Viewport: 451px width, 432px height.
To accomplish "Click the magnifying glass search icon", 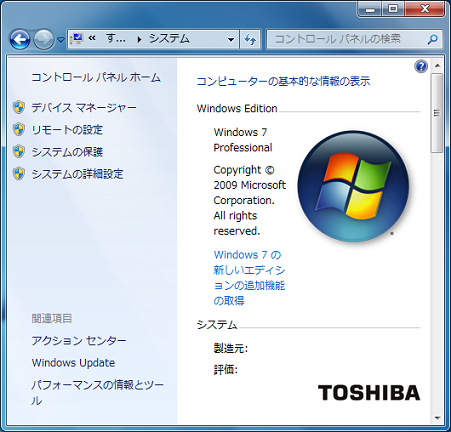I will coord(432,39).
